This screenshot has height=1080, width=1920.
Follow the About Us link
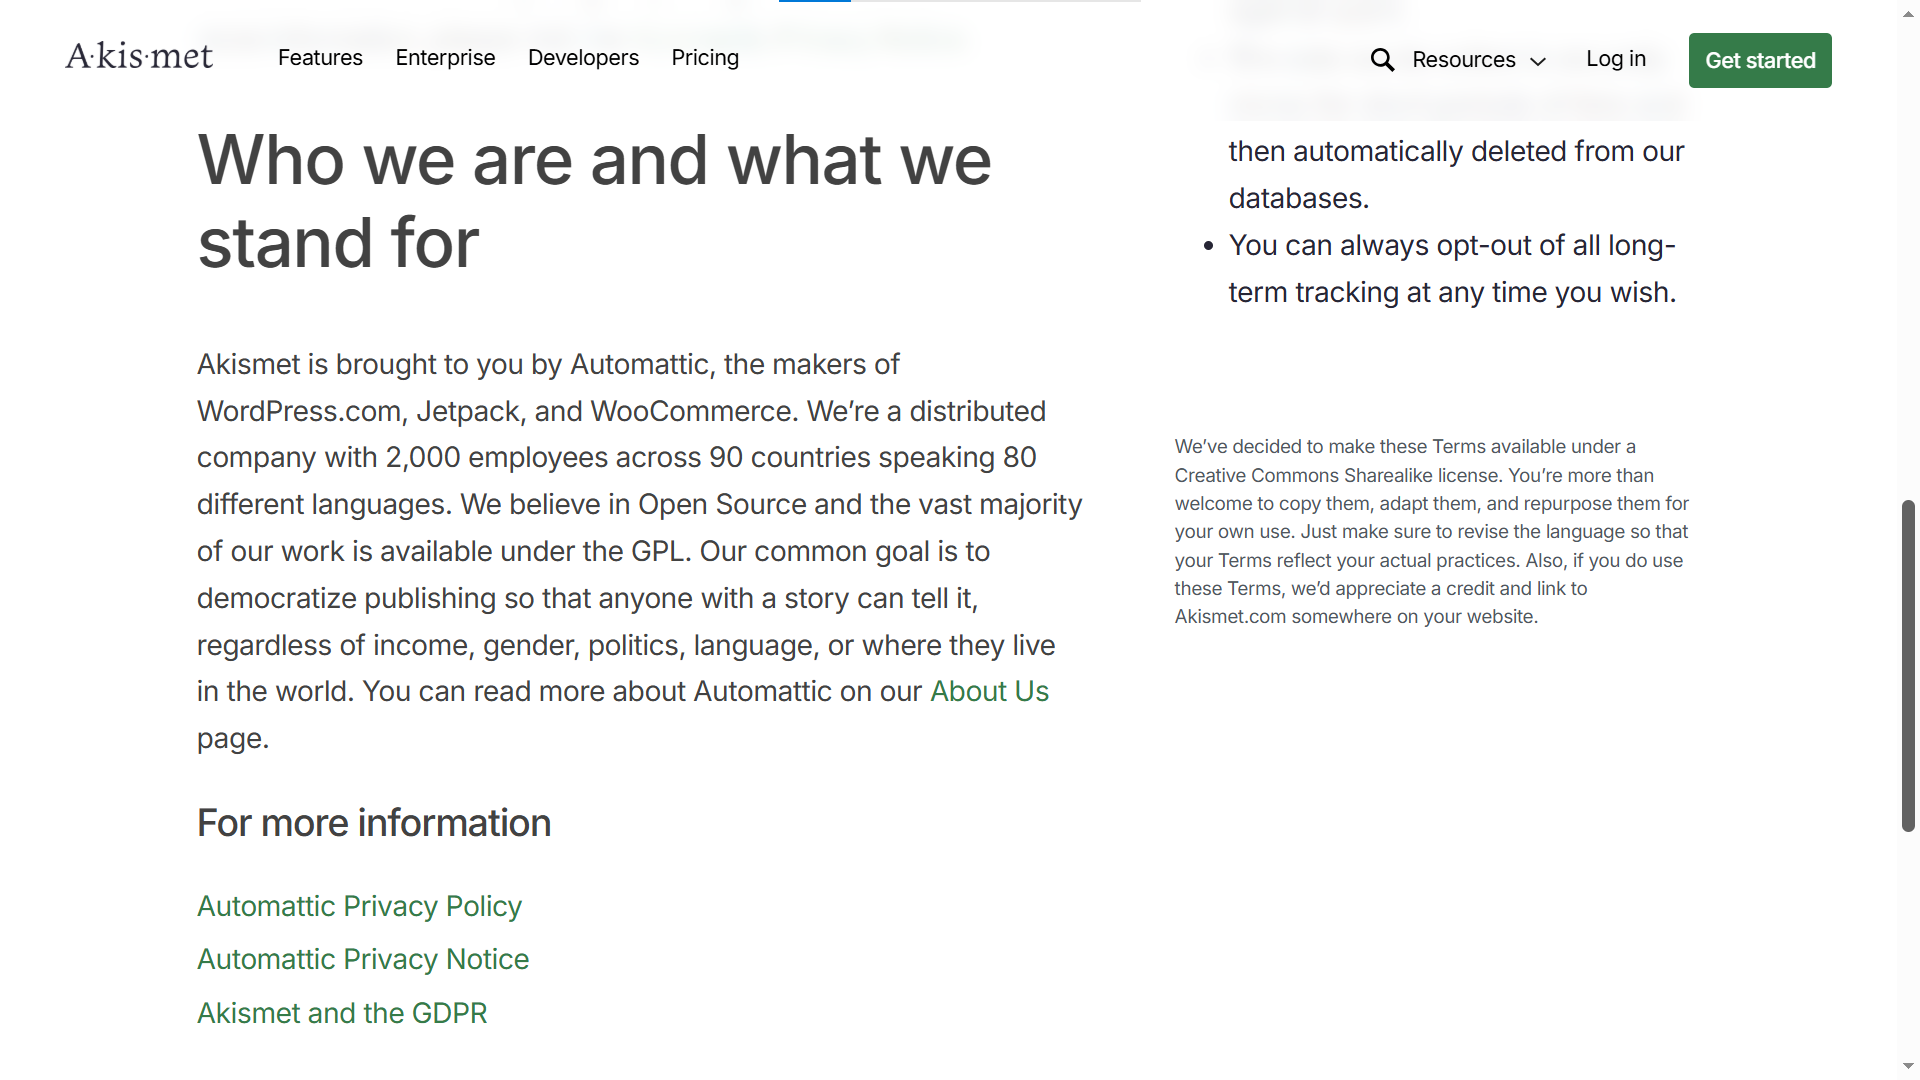[x=989, y=692]
